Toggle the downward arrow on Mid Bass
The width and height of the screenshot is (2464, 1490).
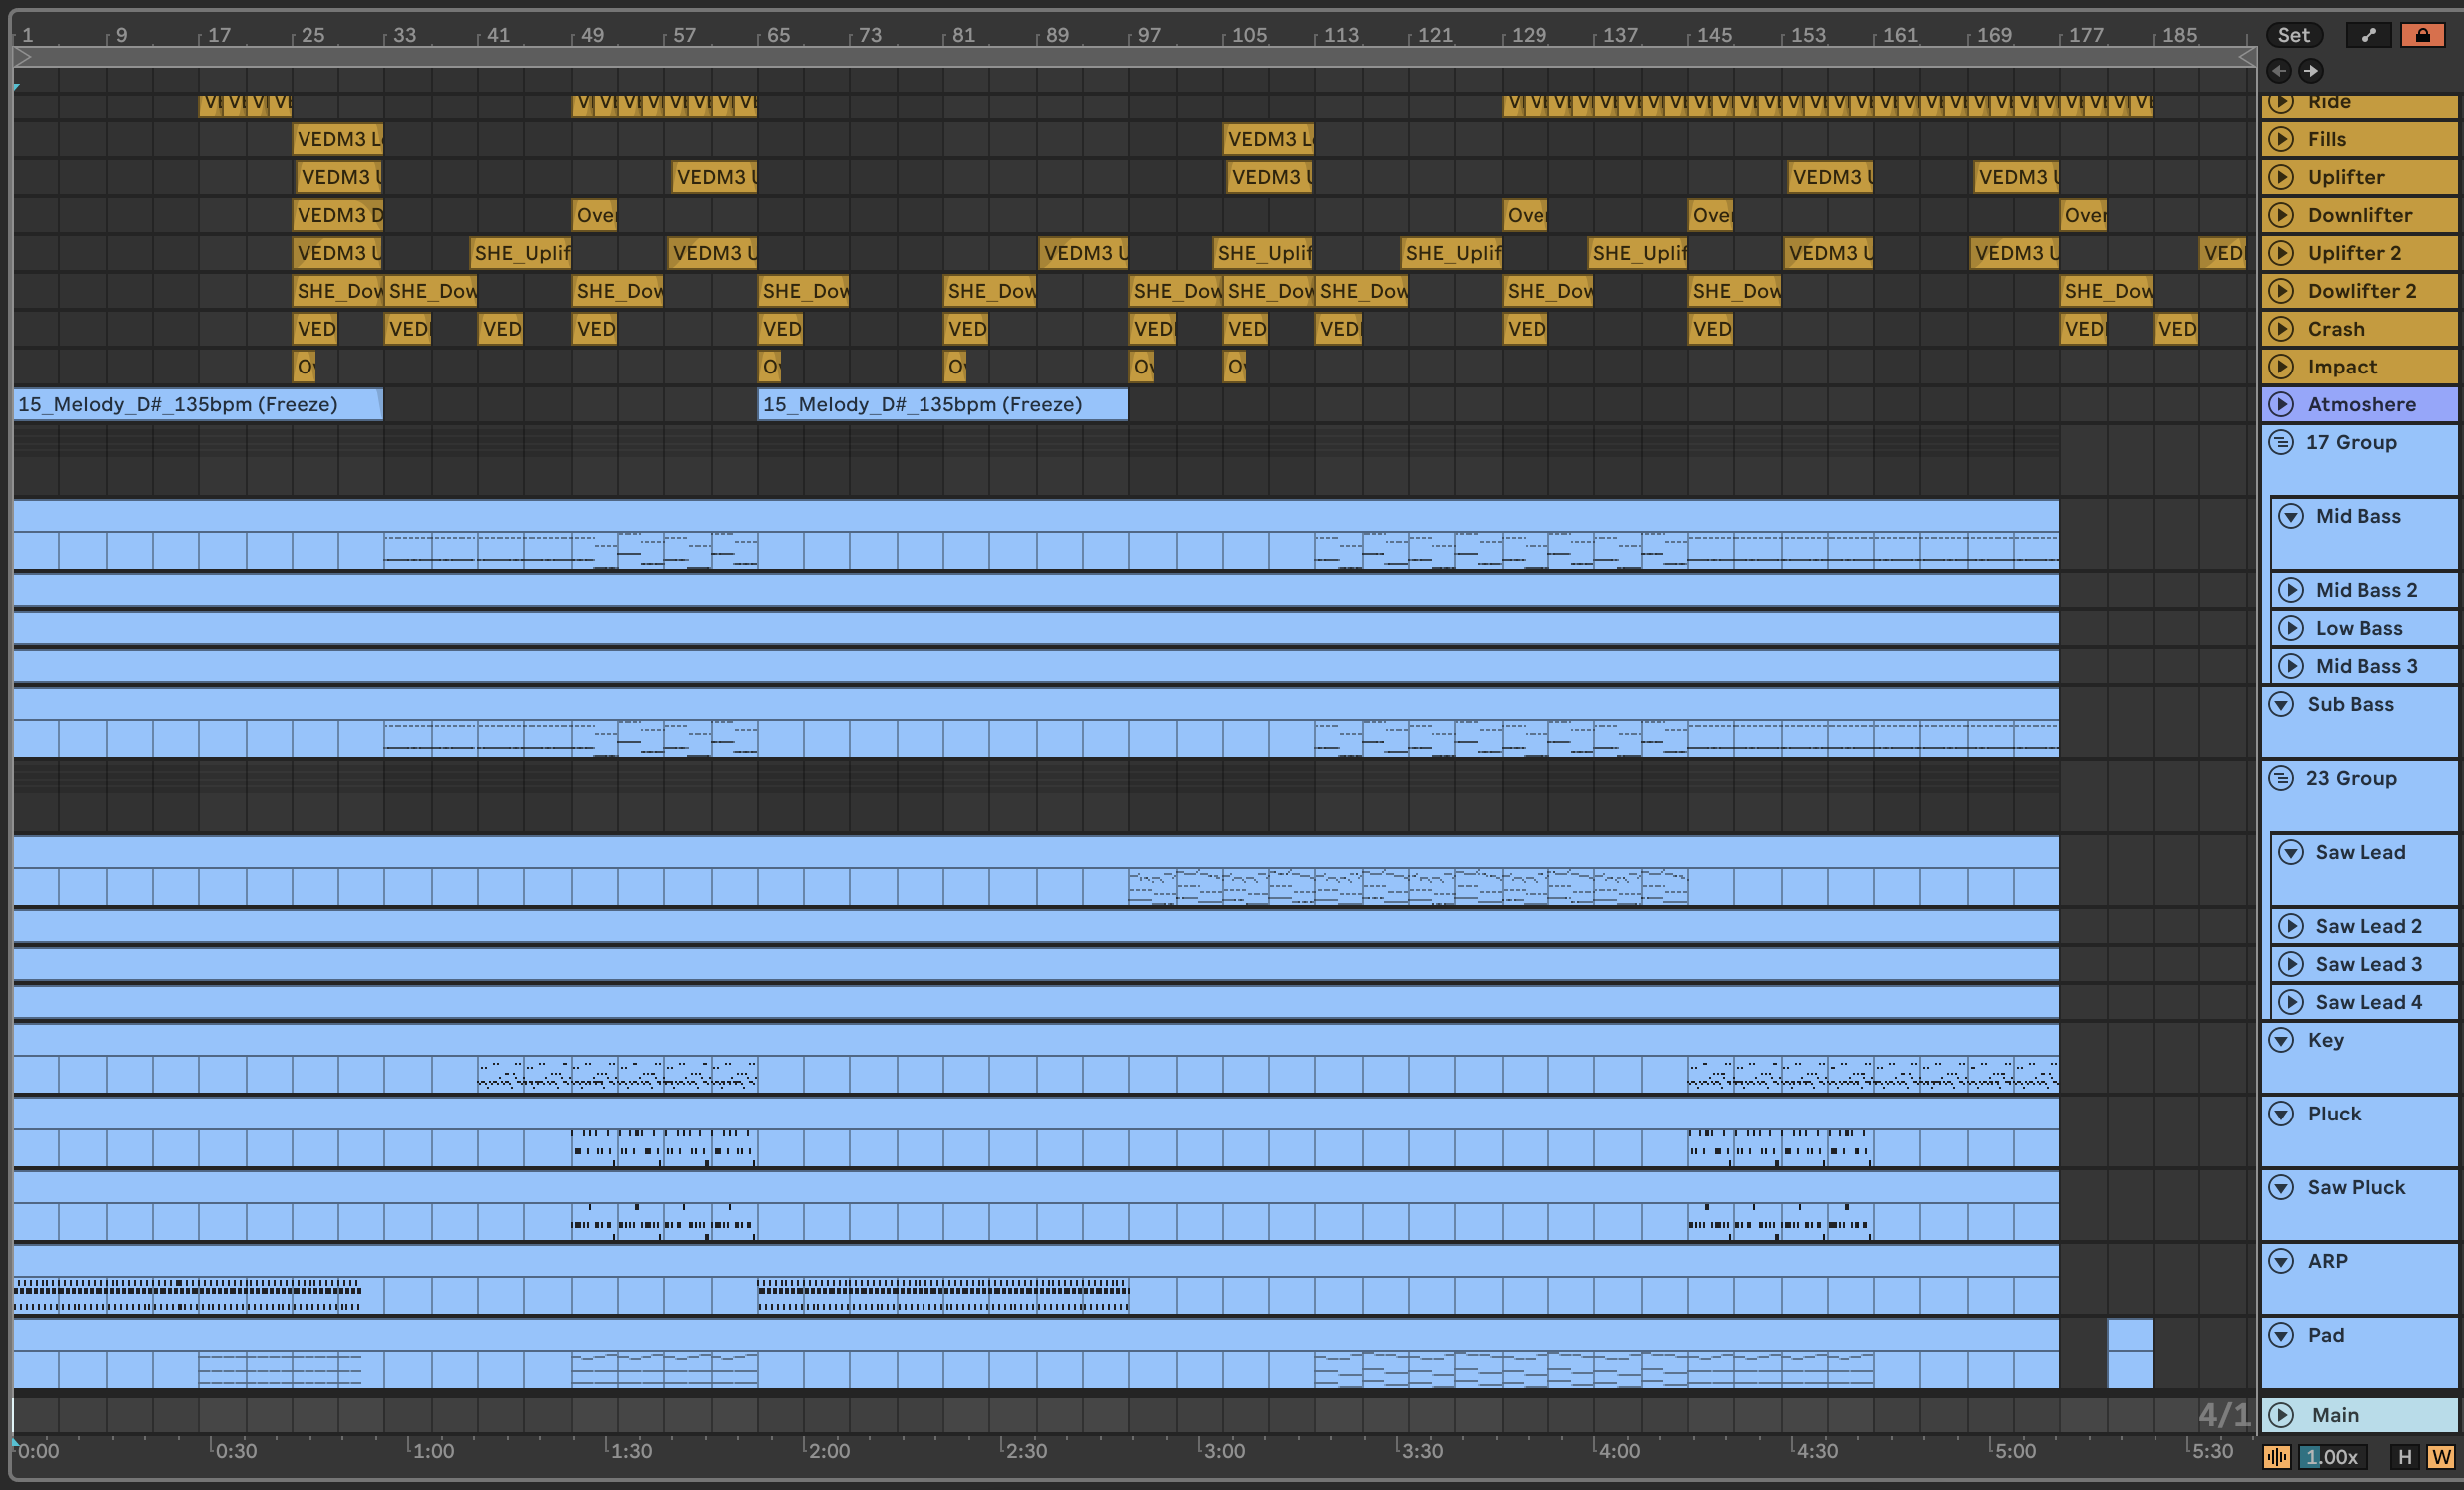(2289, 517)
